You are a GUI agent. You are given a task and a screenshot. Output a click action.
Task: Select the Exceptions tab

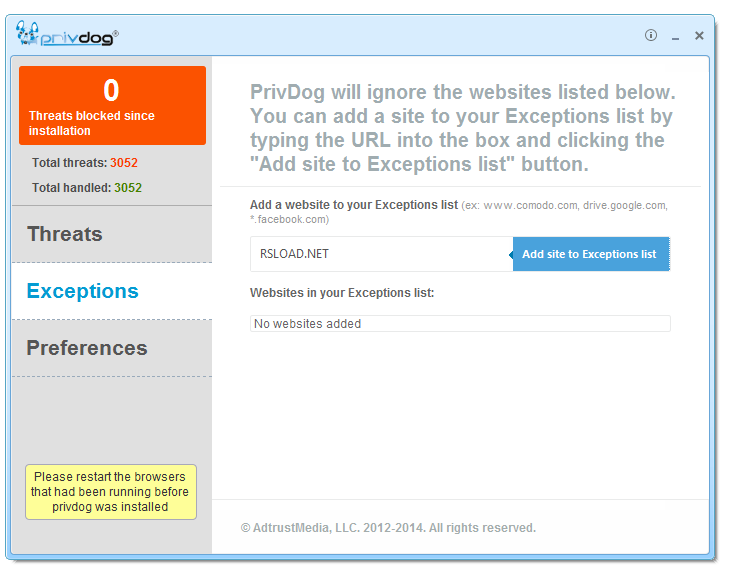tap(83, 291)
